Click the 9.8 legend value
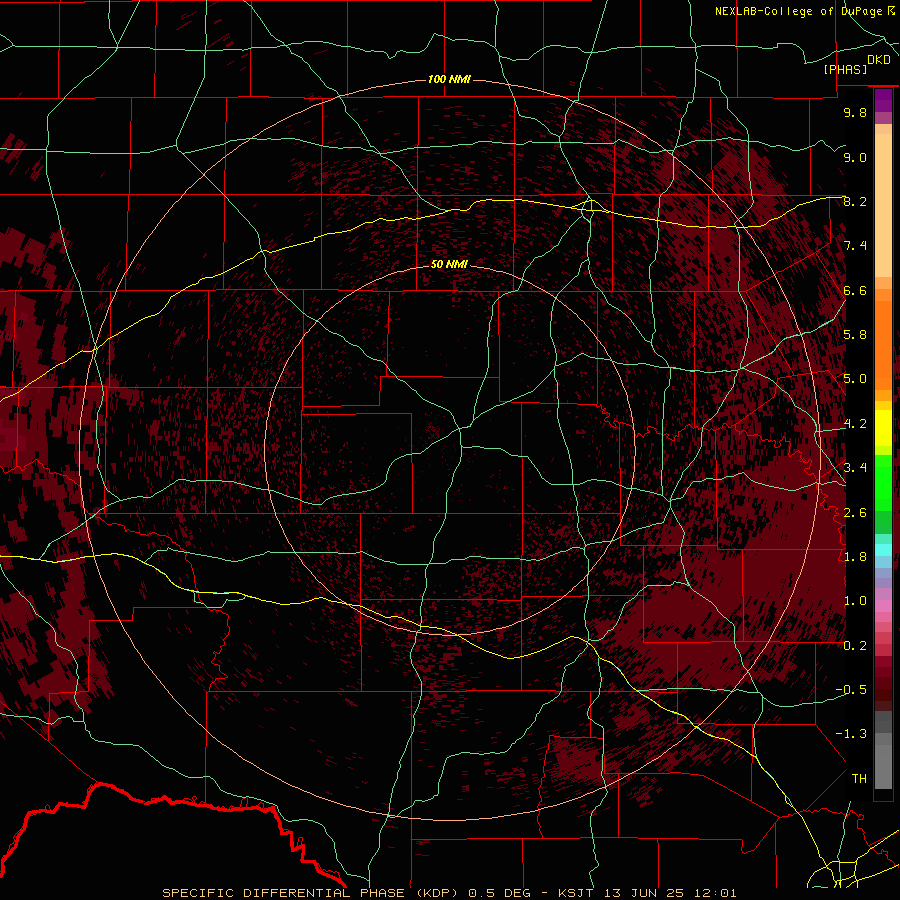This screenshot has width=900, height=900. (x=855, y=112)
